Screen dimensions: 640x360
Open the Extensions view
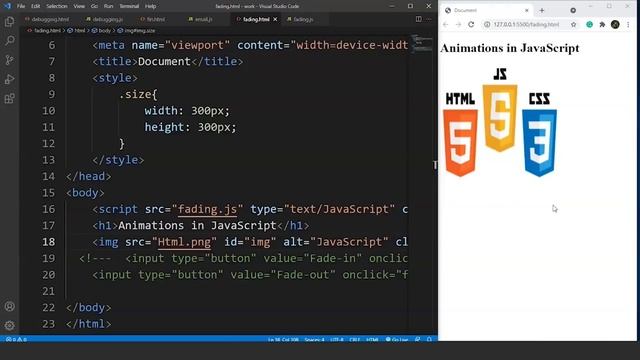coord(9,98)
